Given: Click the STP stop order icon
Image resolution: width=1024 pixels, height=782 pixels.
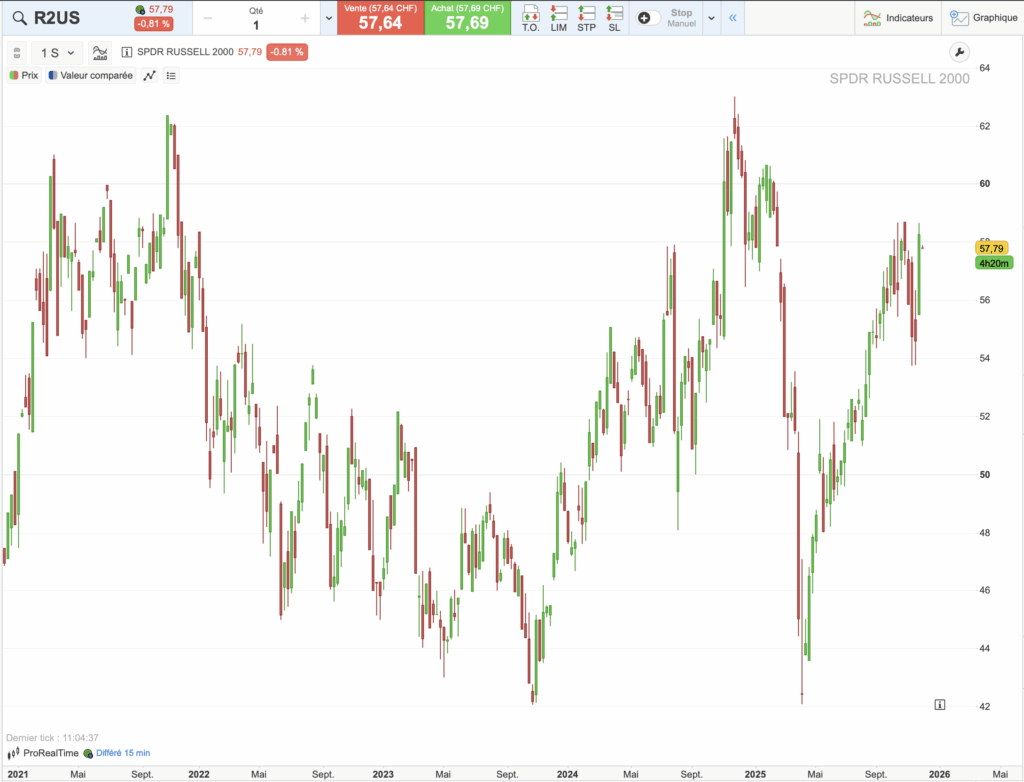Looking at the screenshot, I should [x=585, y=17].
